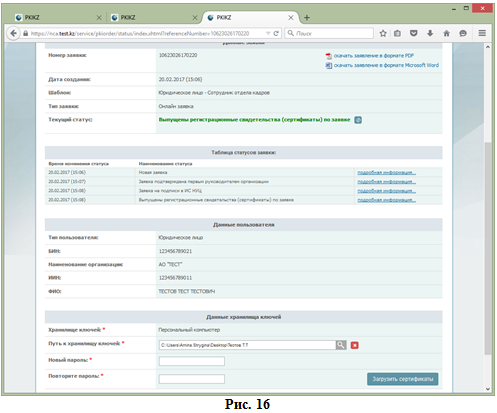Click the new password field
This screenshot has width=497, height=413.
[x=192, y=361]
